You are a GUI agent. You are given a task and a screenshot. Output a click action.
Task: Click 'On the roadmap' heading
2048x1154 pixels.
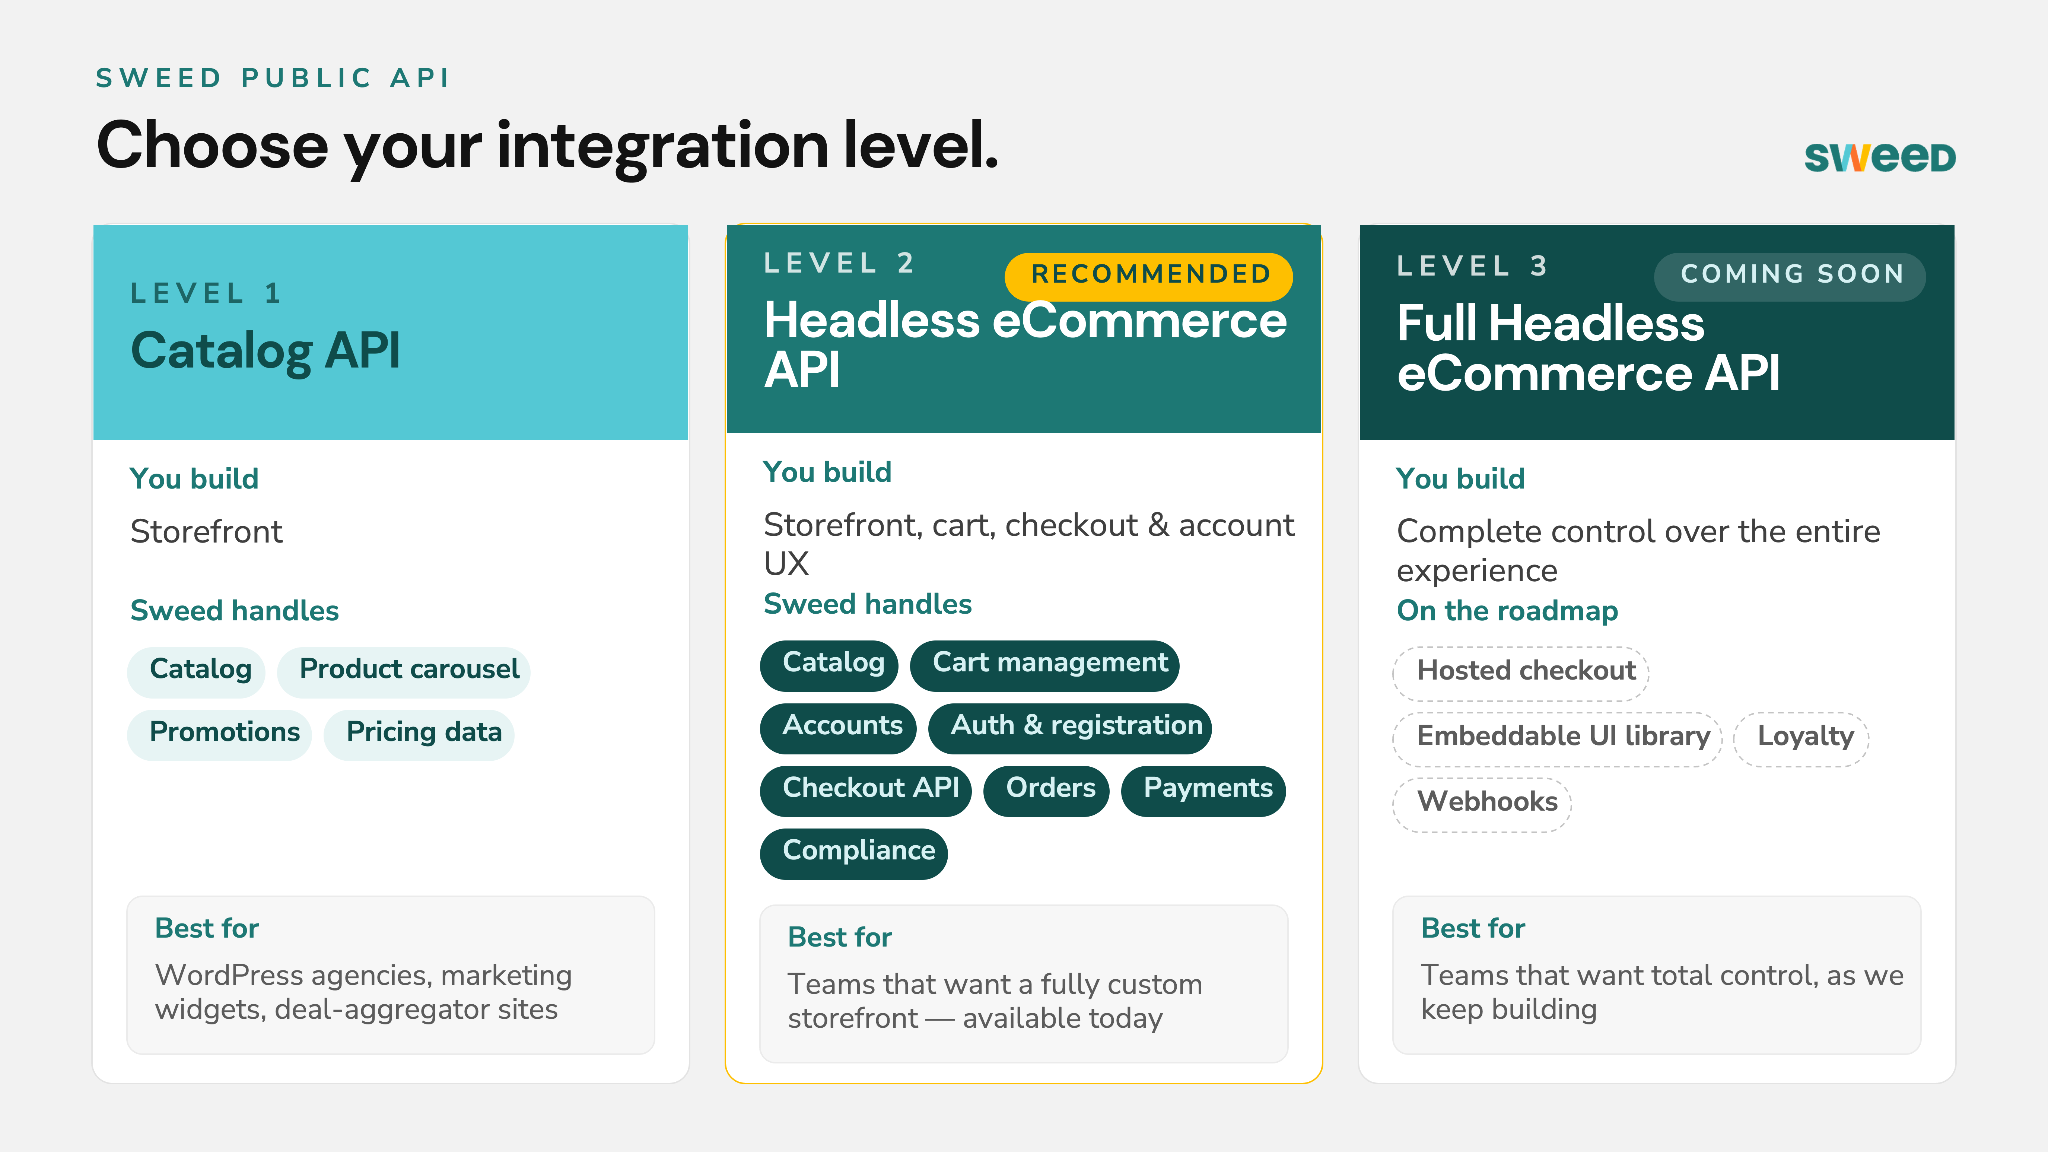[x=1507, y=612]
